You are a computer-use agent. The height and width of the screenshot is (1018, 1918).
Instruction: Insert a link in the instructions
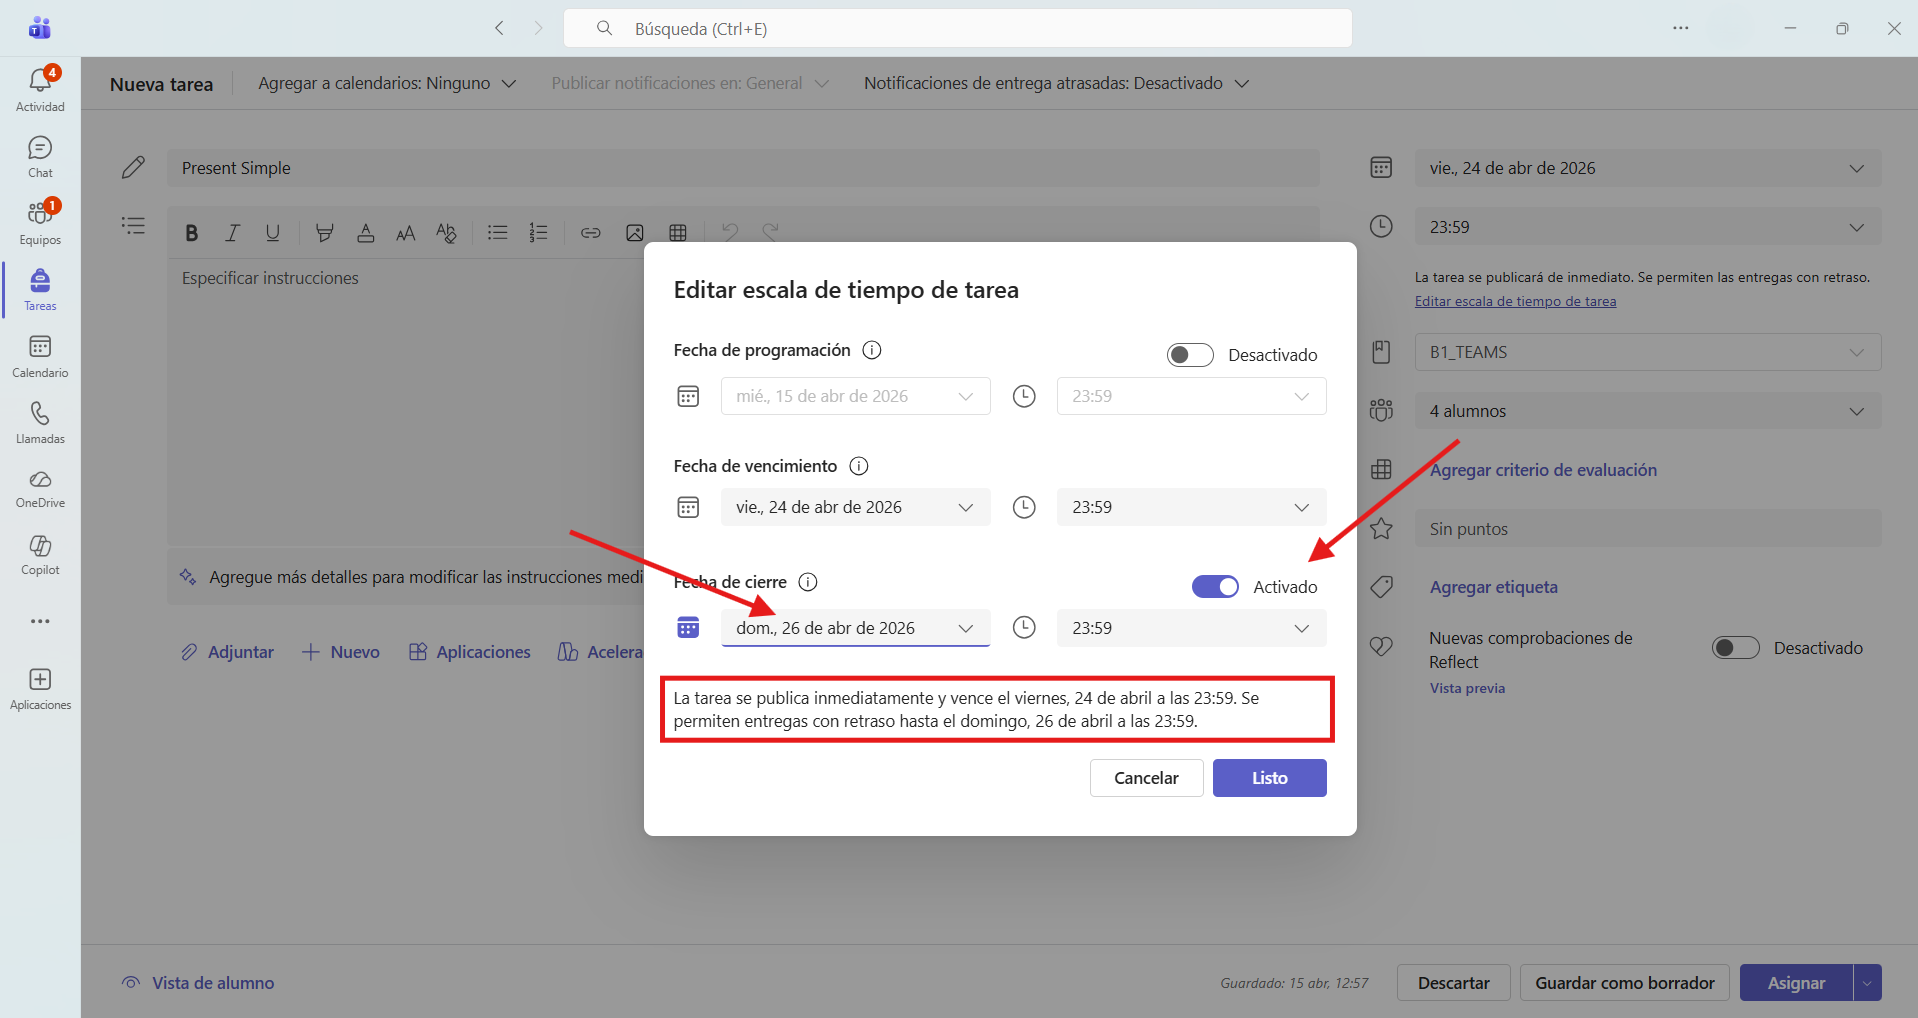[591, 233]
